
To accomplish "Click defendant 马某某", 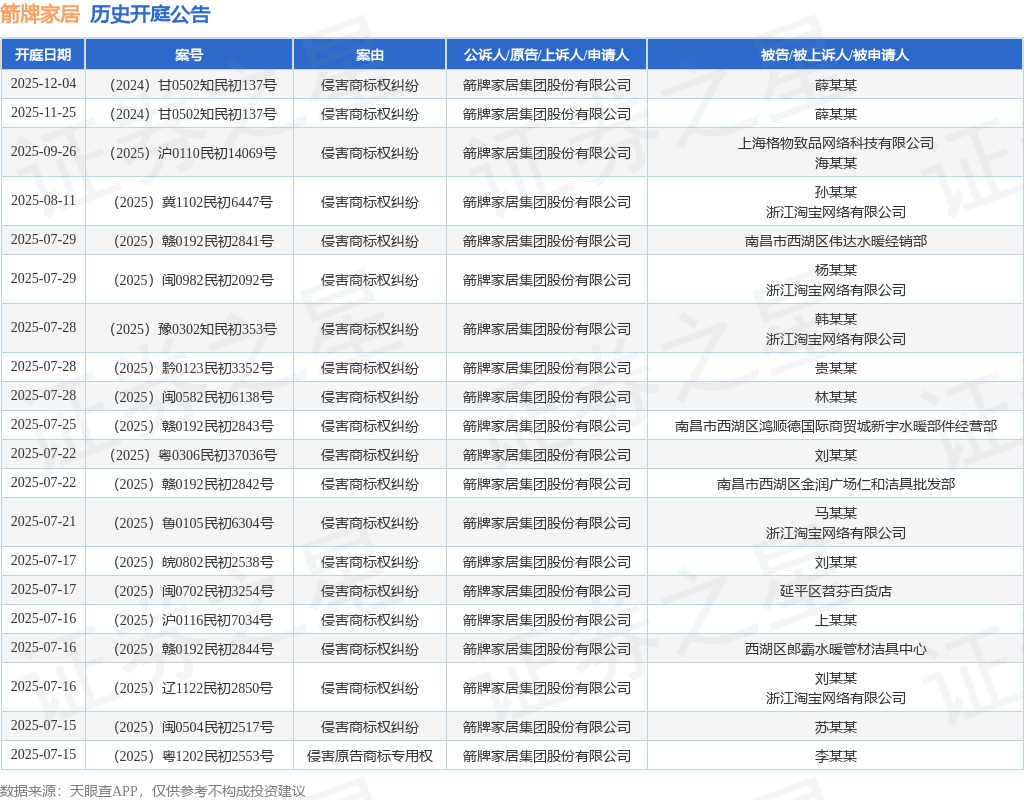I will coord(835,513).
